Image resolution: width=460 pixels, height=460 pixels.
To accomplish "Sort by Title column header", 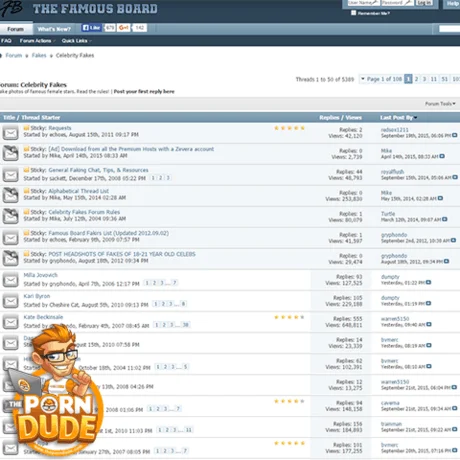I will click(x=9, y=117).
